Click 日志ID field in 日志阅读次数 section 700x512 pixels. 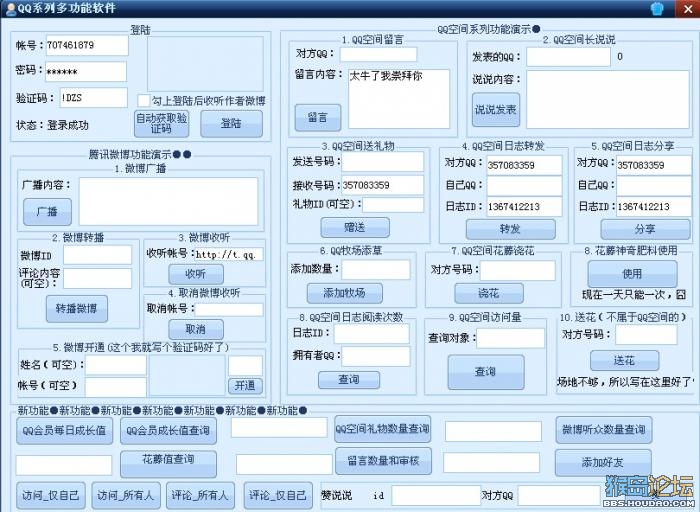pyautogui.click(x=372, y=333)
